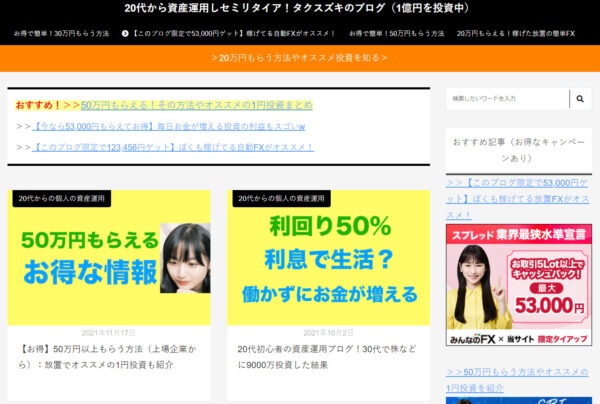Viewport: 600px width, 404px height.
Task: Click sidebar heading おすすめ記事（お得なキャンペーンあり）
Action: pyautogui.click(x=519, y=150)
